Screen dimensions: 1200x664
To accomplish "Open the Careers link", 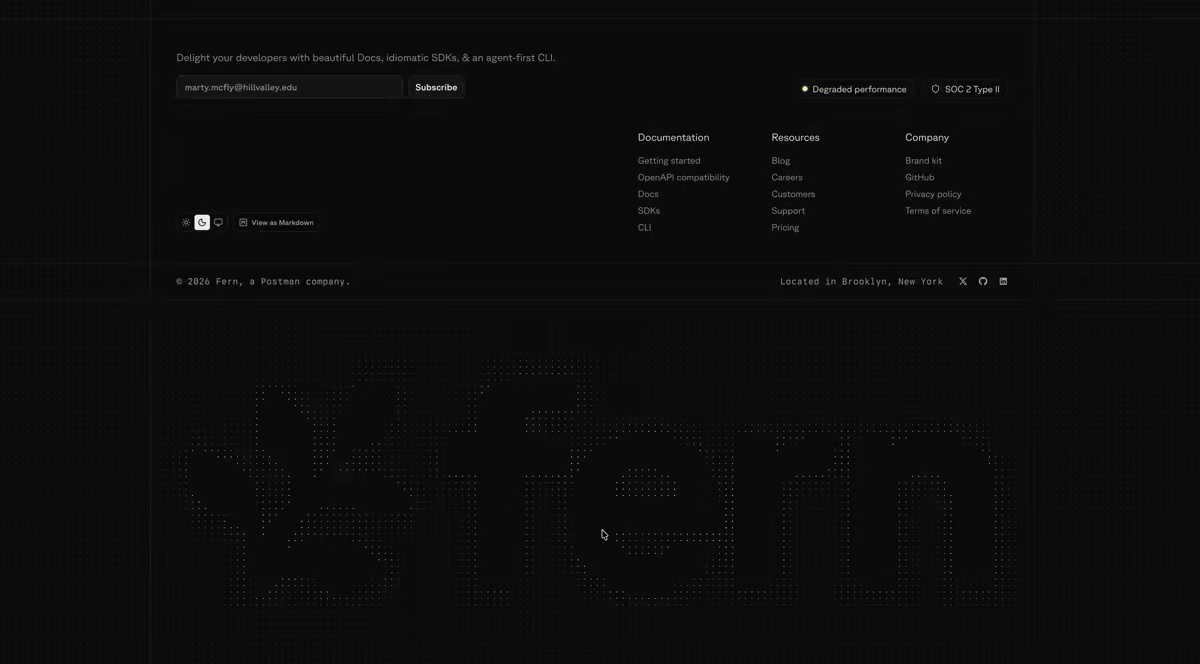I will point(787,178).
